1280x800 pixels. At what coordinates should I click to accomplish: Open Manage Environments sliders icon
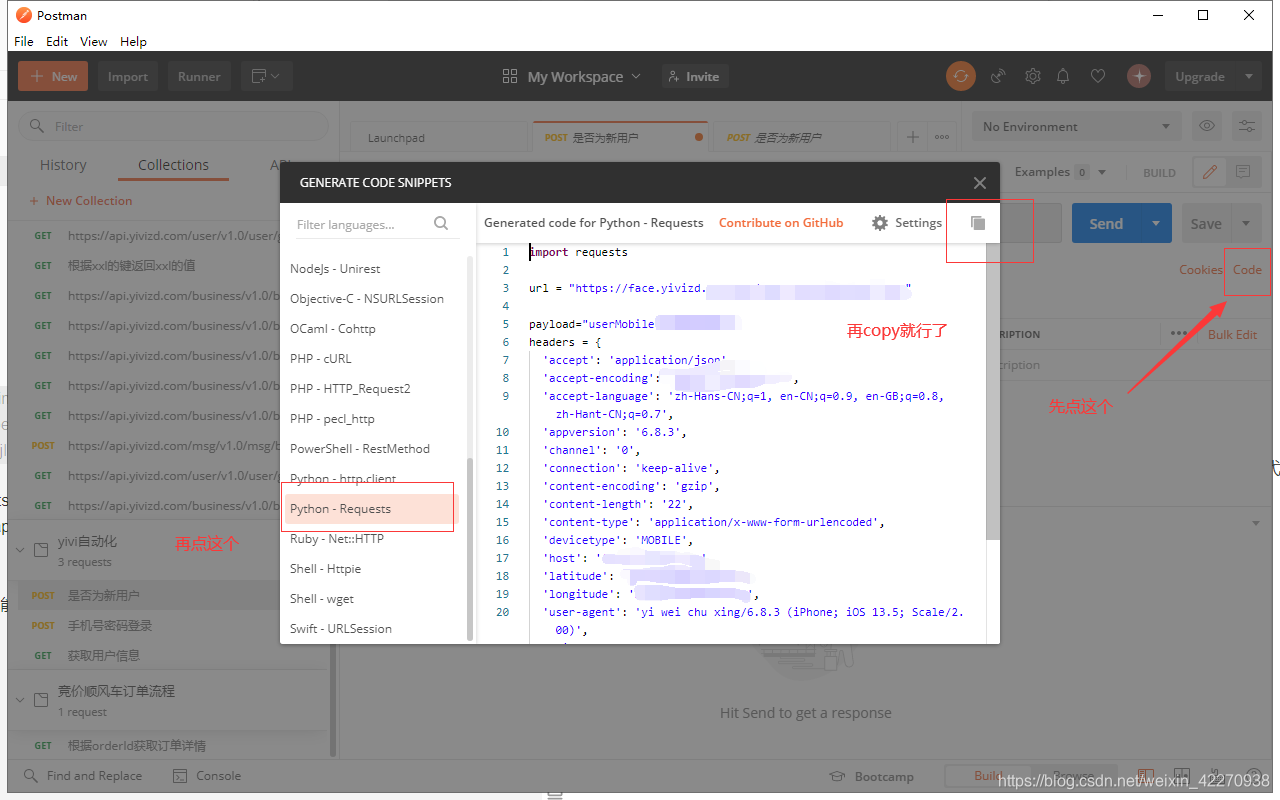[1247, 126]
